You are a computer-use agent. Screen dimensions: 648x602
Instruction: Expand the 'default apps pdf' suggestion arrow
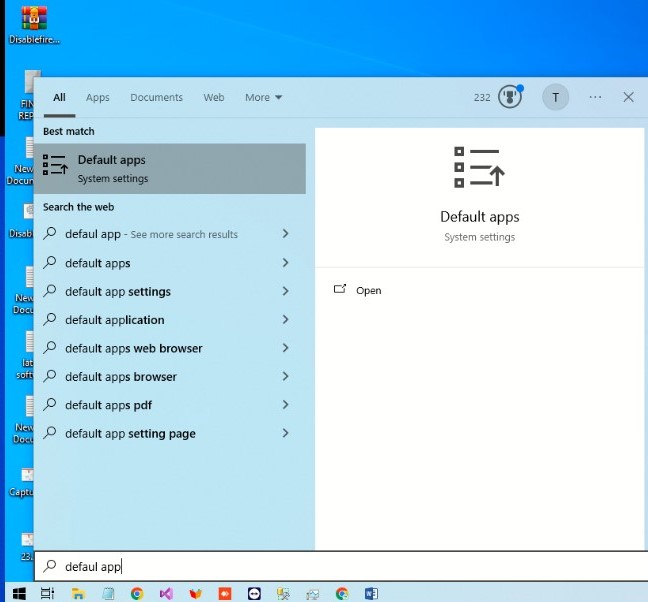coord(286,405)
